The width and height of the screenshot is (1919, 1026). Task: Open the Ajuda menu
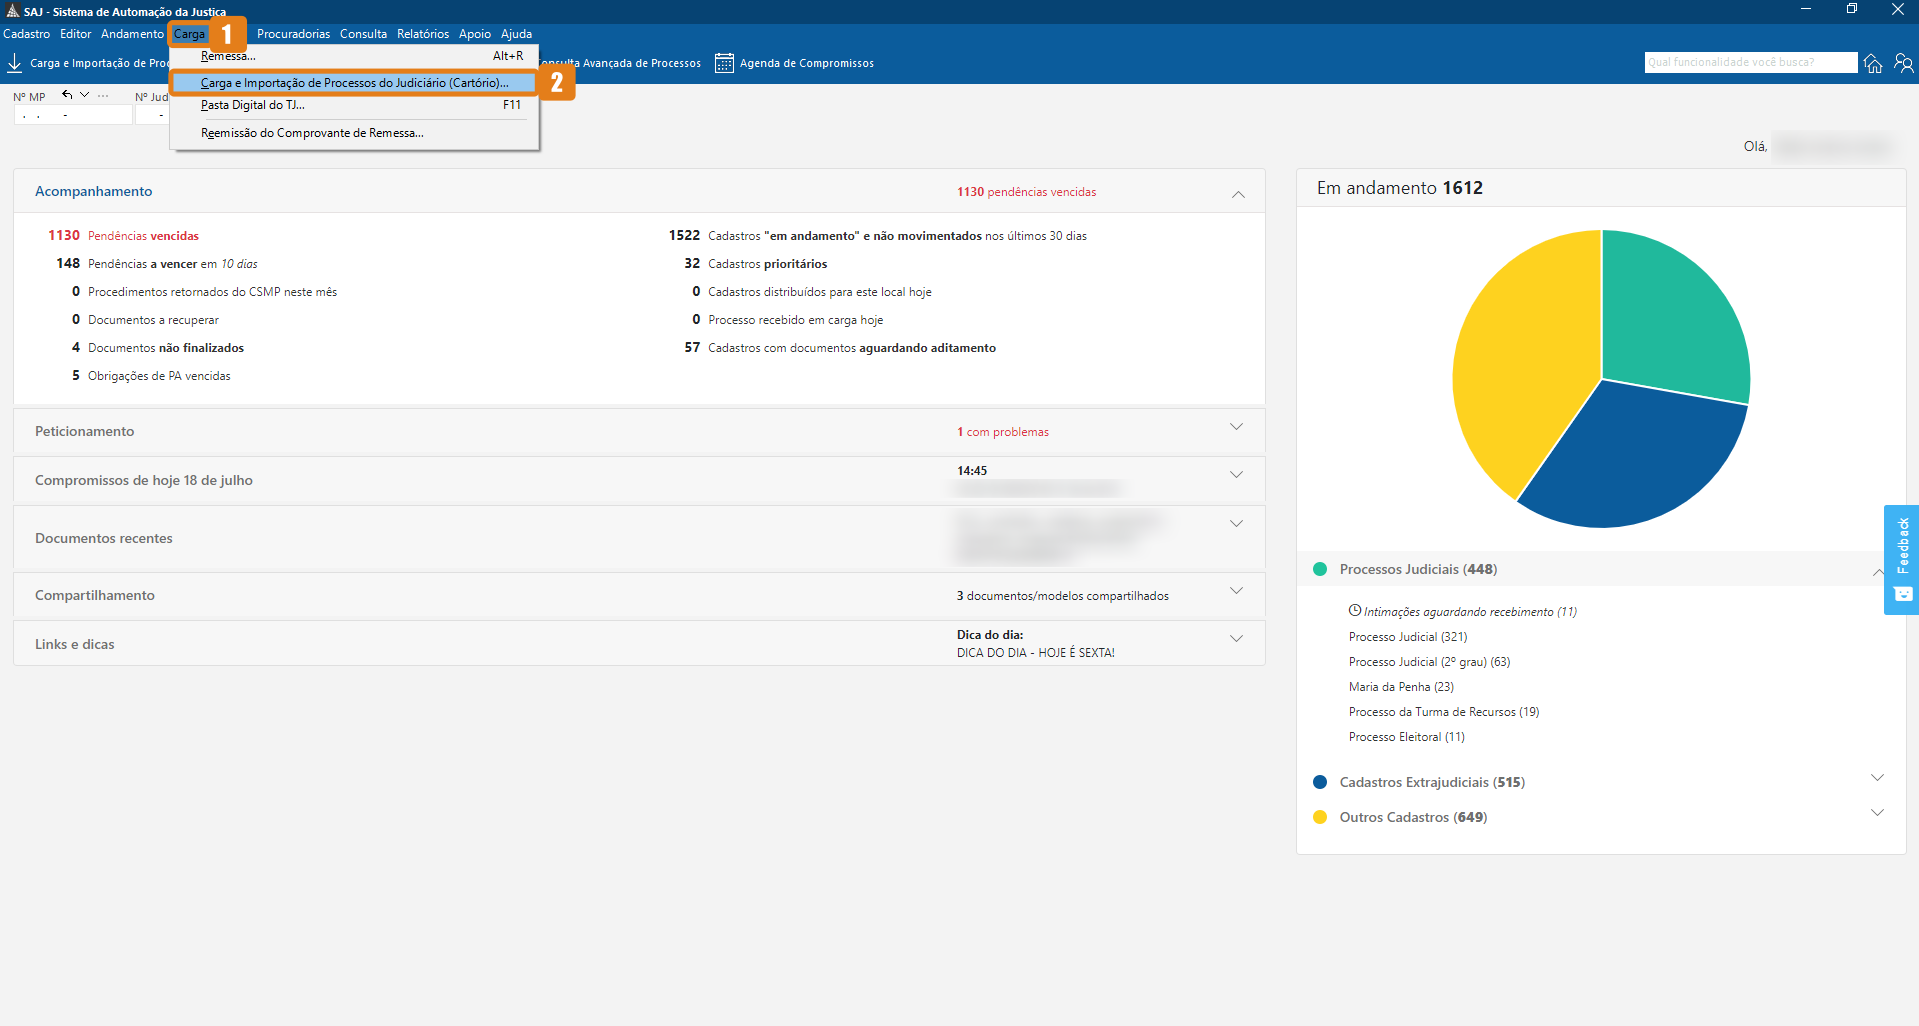pos(516,34)
